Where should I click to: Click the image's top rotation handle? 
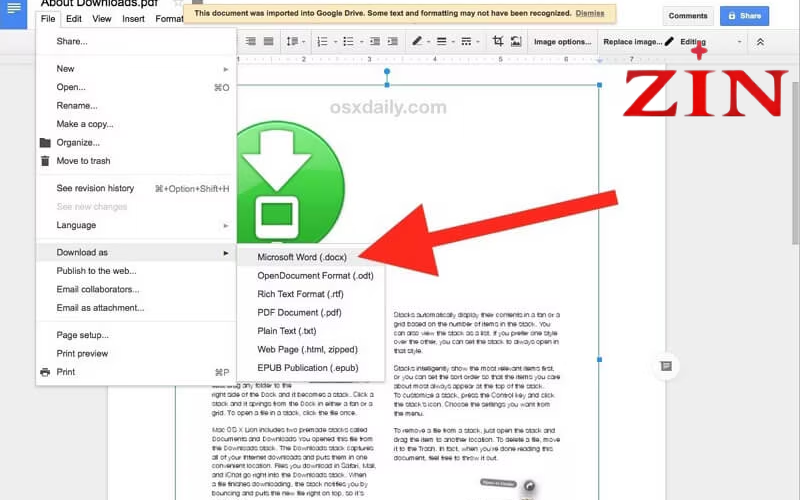(x=387, y=71)
